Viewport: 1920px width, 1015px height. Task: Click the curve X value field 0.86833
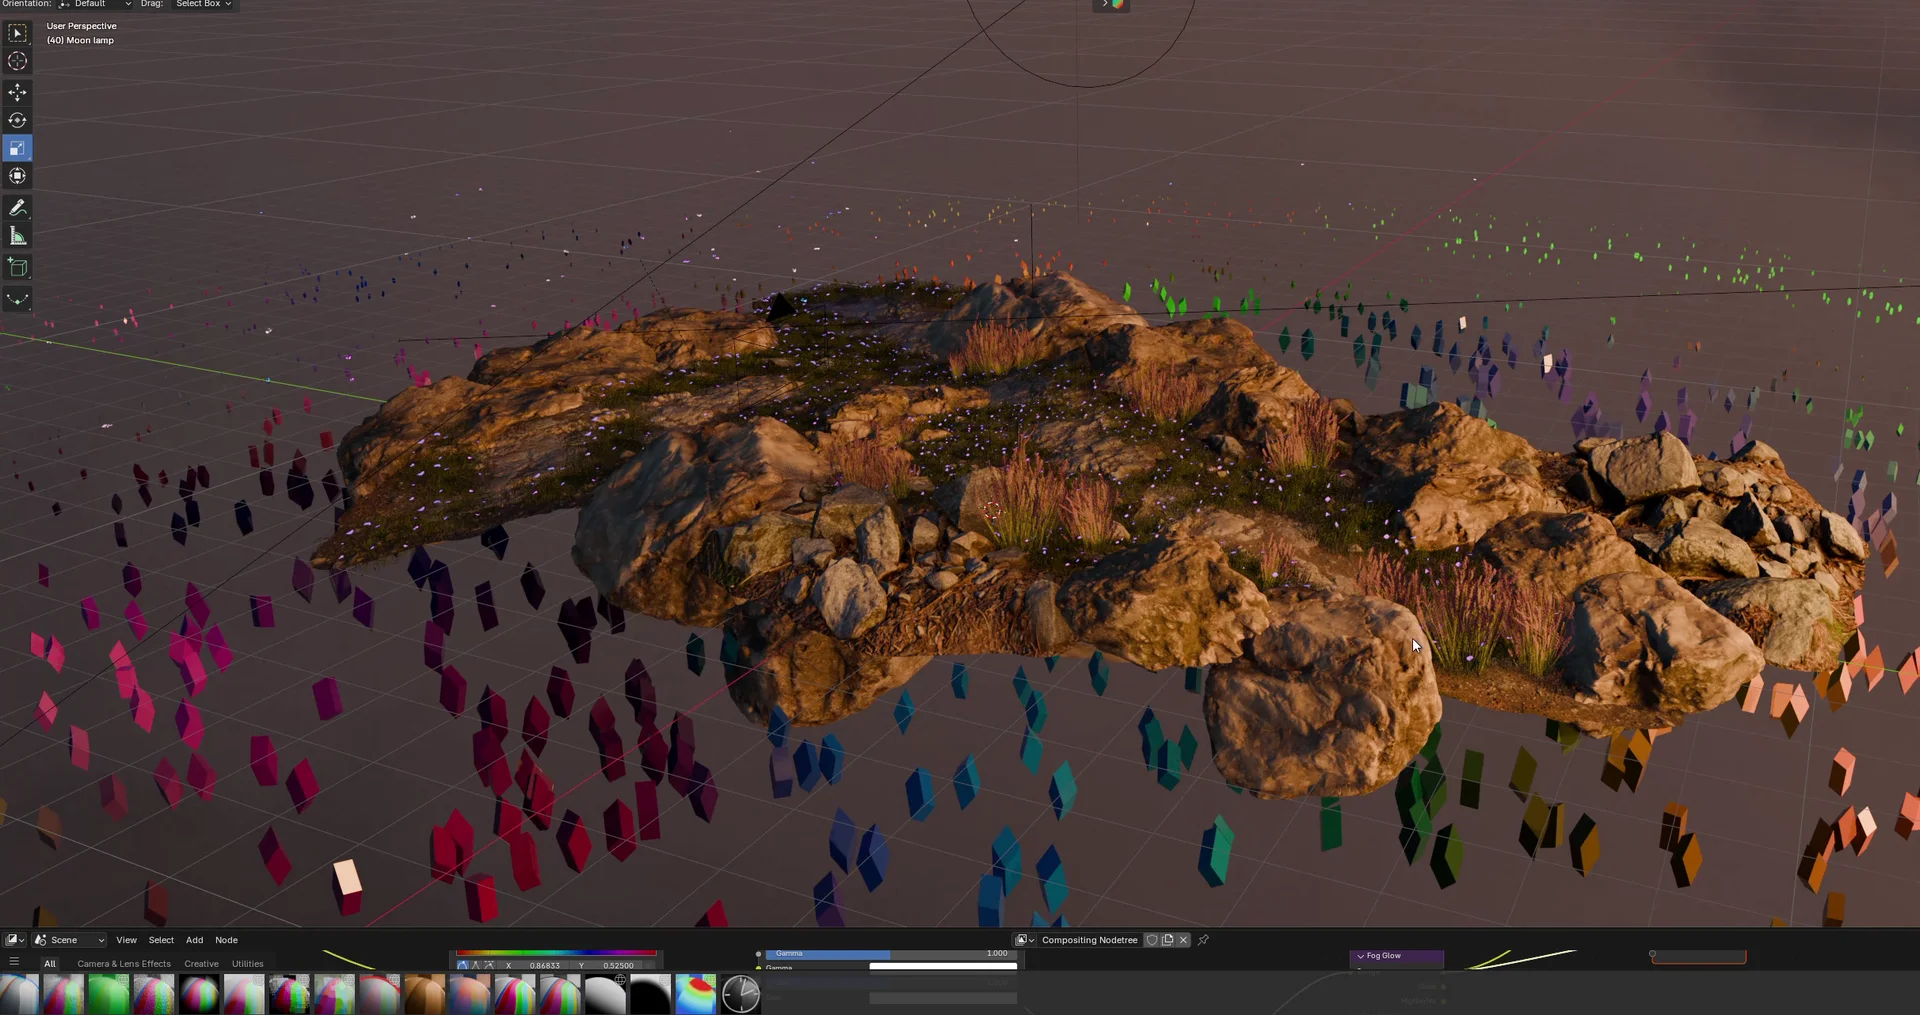point(531,966)
